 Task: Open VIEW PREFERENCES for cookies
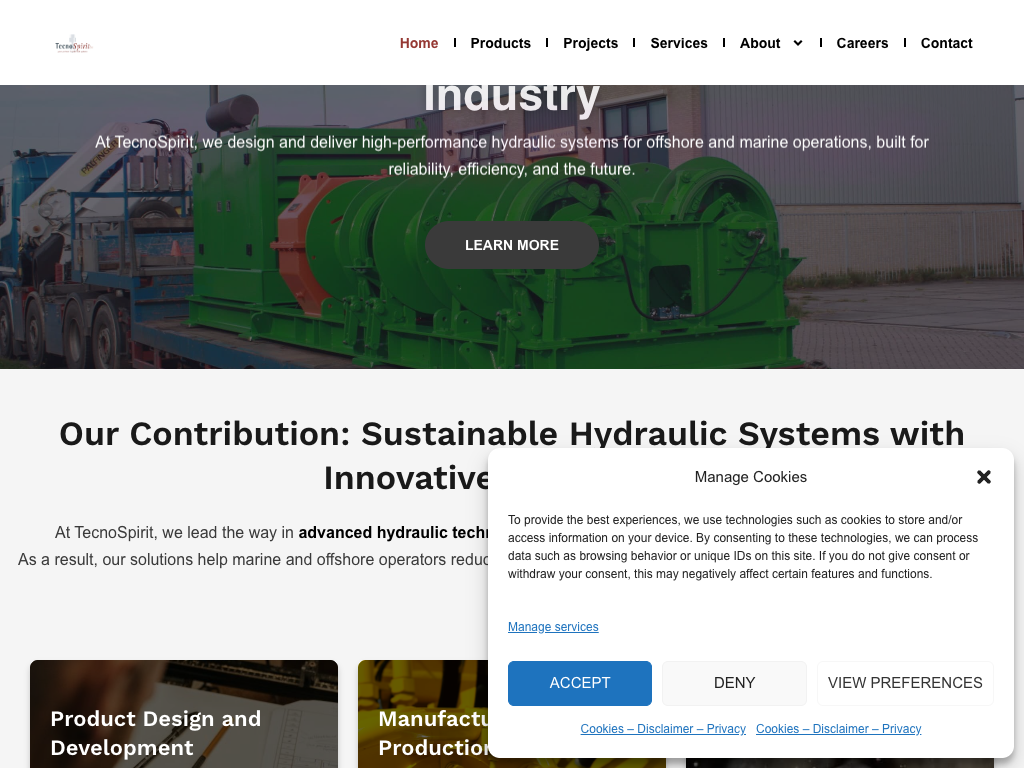(905, 683)
